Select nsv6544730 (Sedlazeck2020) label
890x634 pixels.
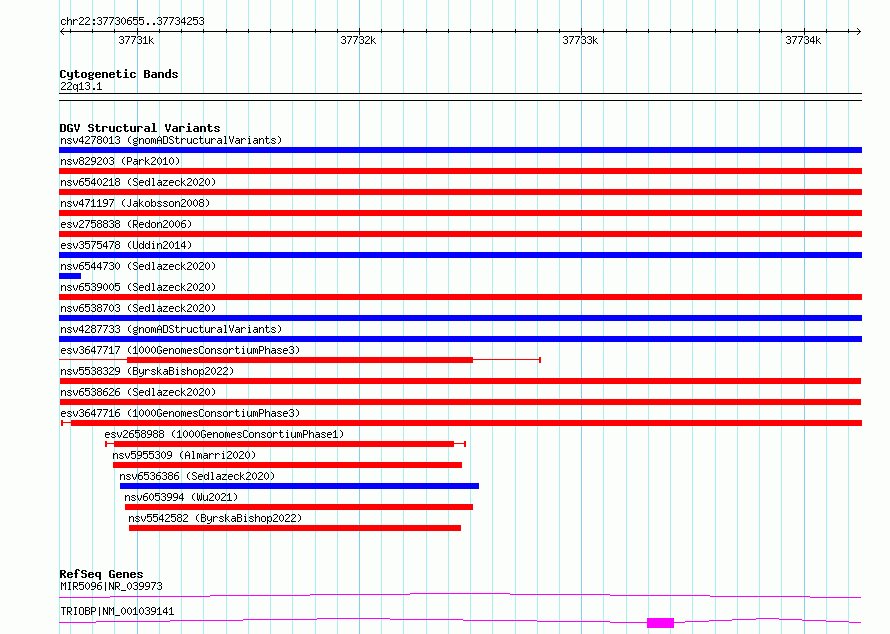pyautogui.click(x=138, y=266)
